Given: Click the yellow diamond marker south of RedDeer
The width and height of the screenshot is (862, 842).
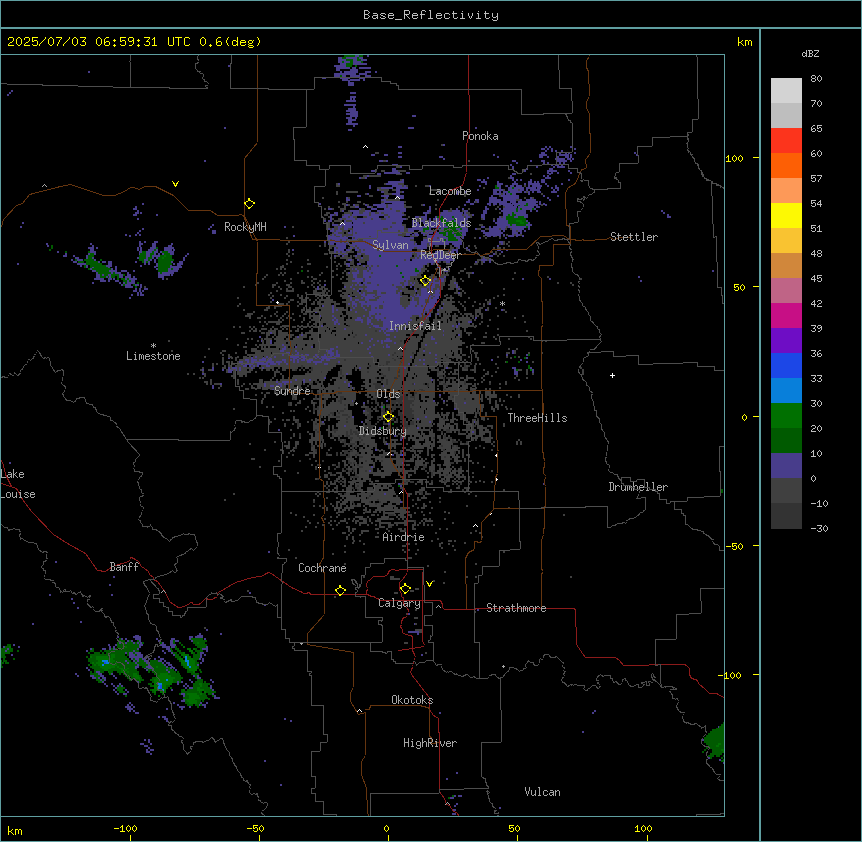Looking at the screenshot, I should 426,281.
